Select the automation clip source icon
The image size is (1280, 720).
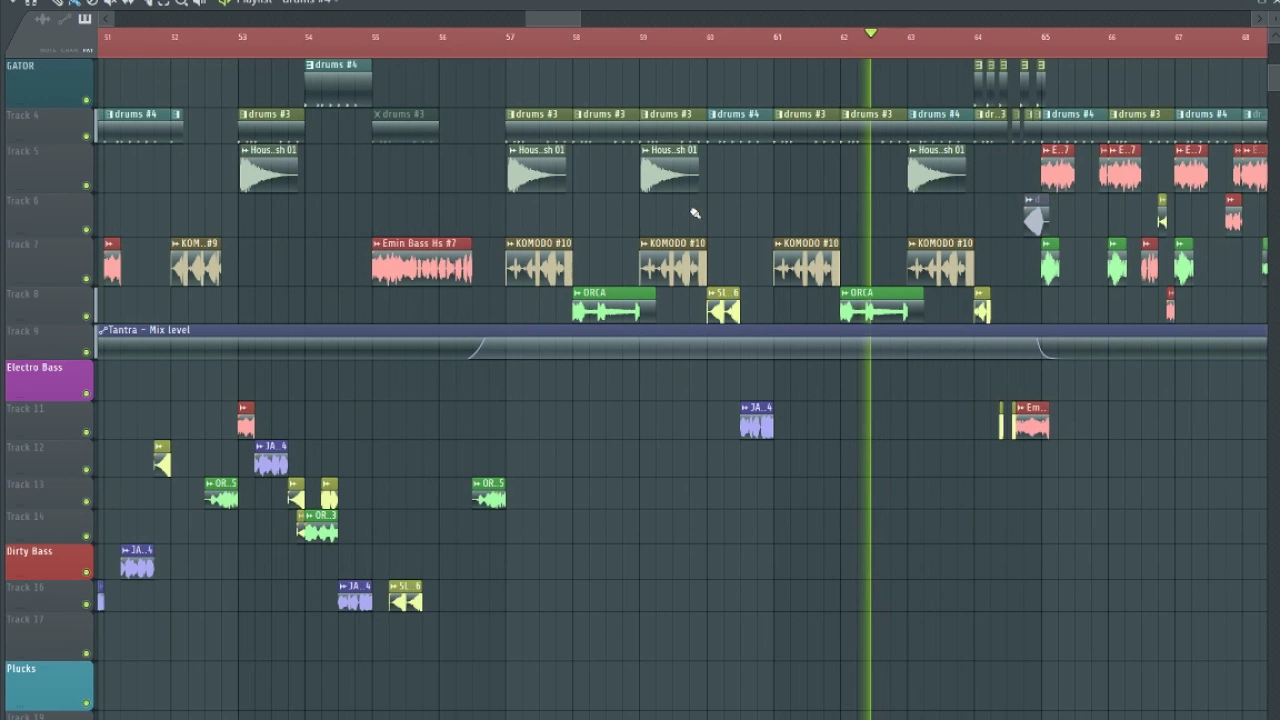click(64, 19)
